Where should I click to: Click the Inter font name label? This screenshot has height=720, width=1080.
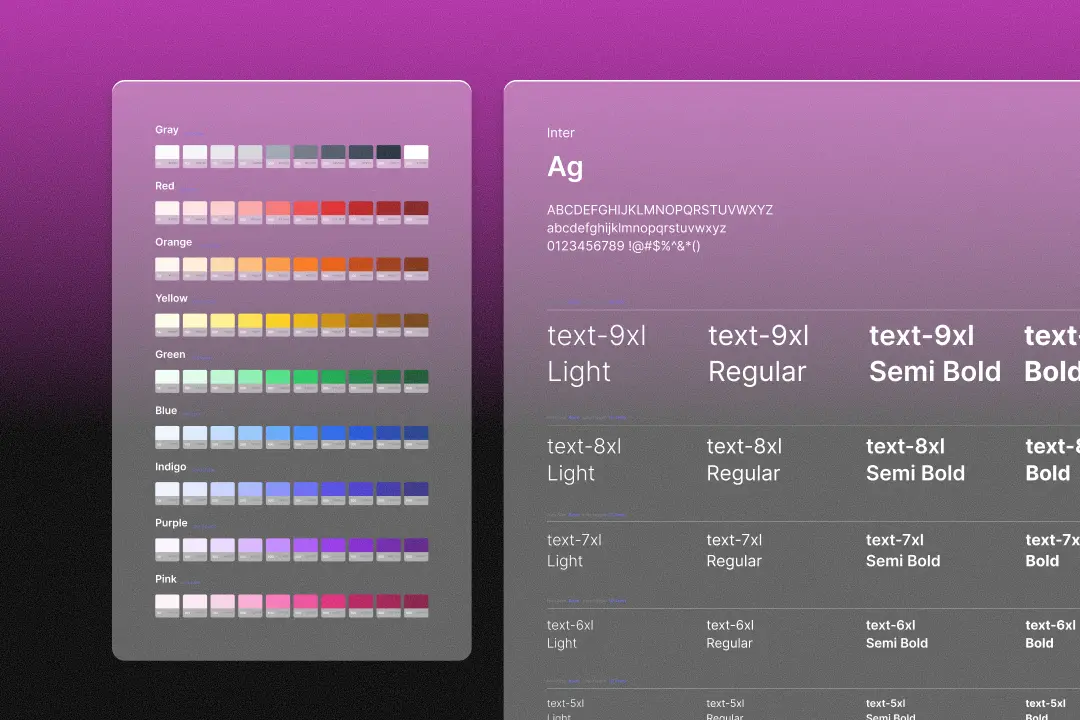click(561, 133)
